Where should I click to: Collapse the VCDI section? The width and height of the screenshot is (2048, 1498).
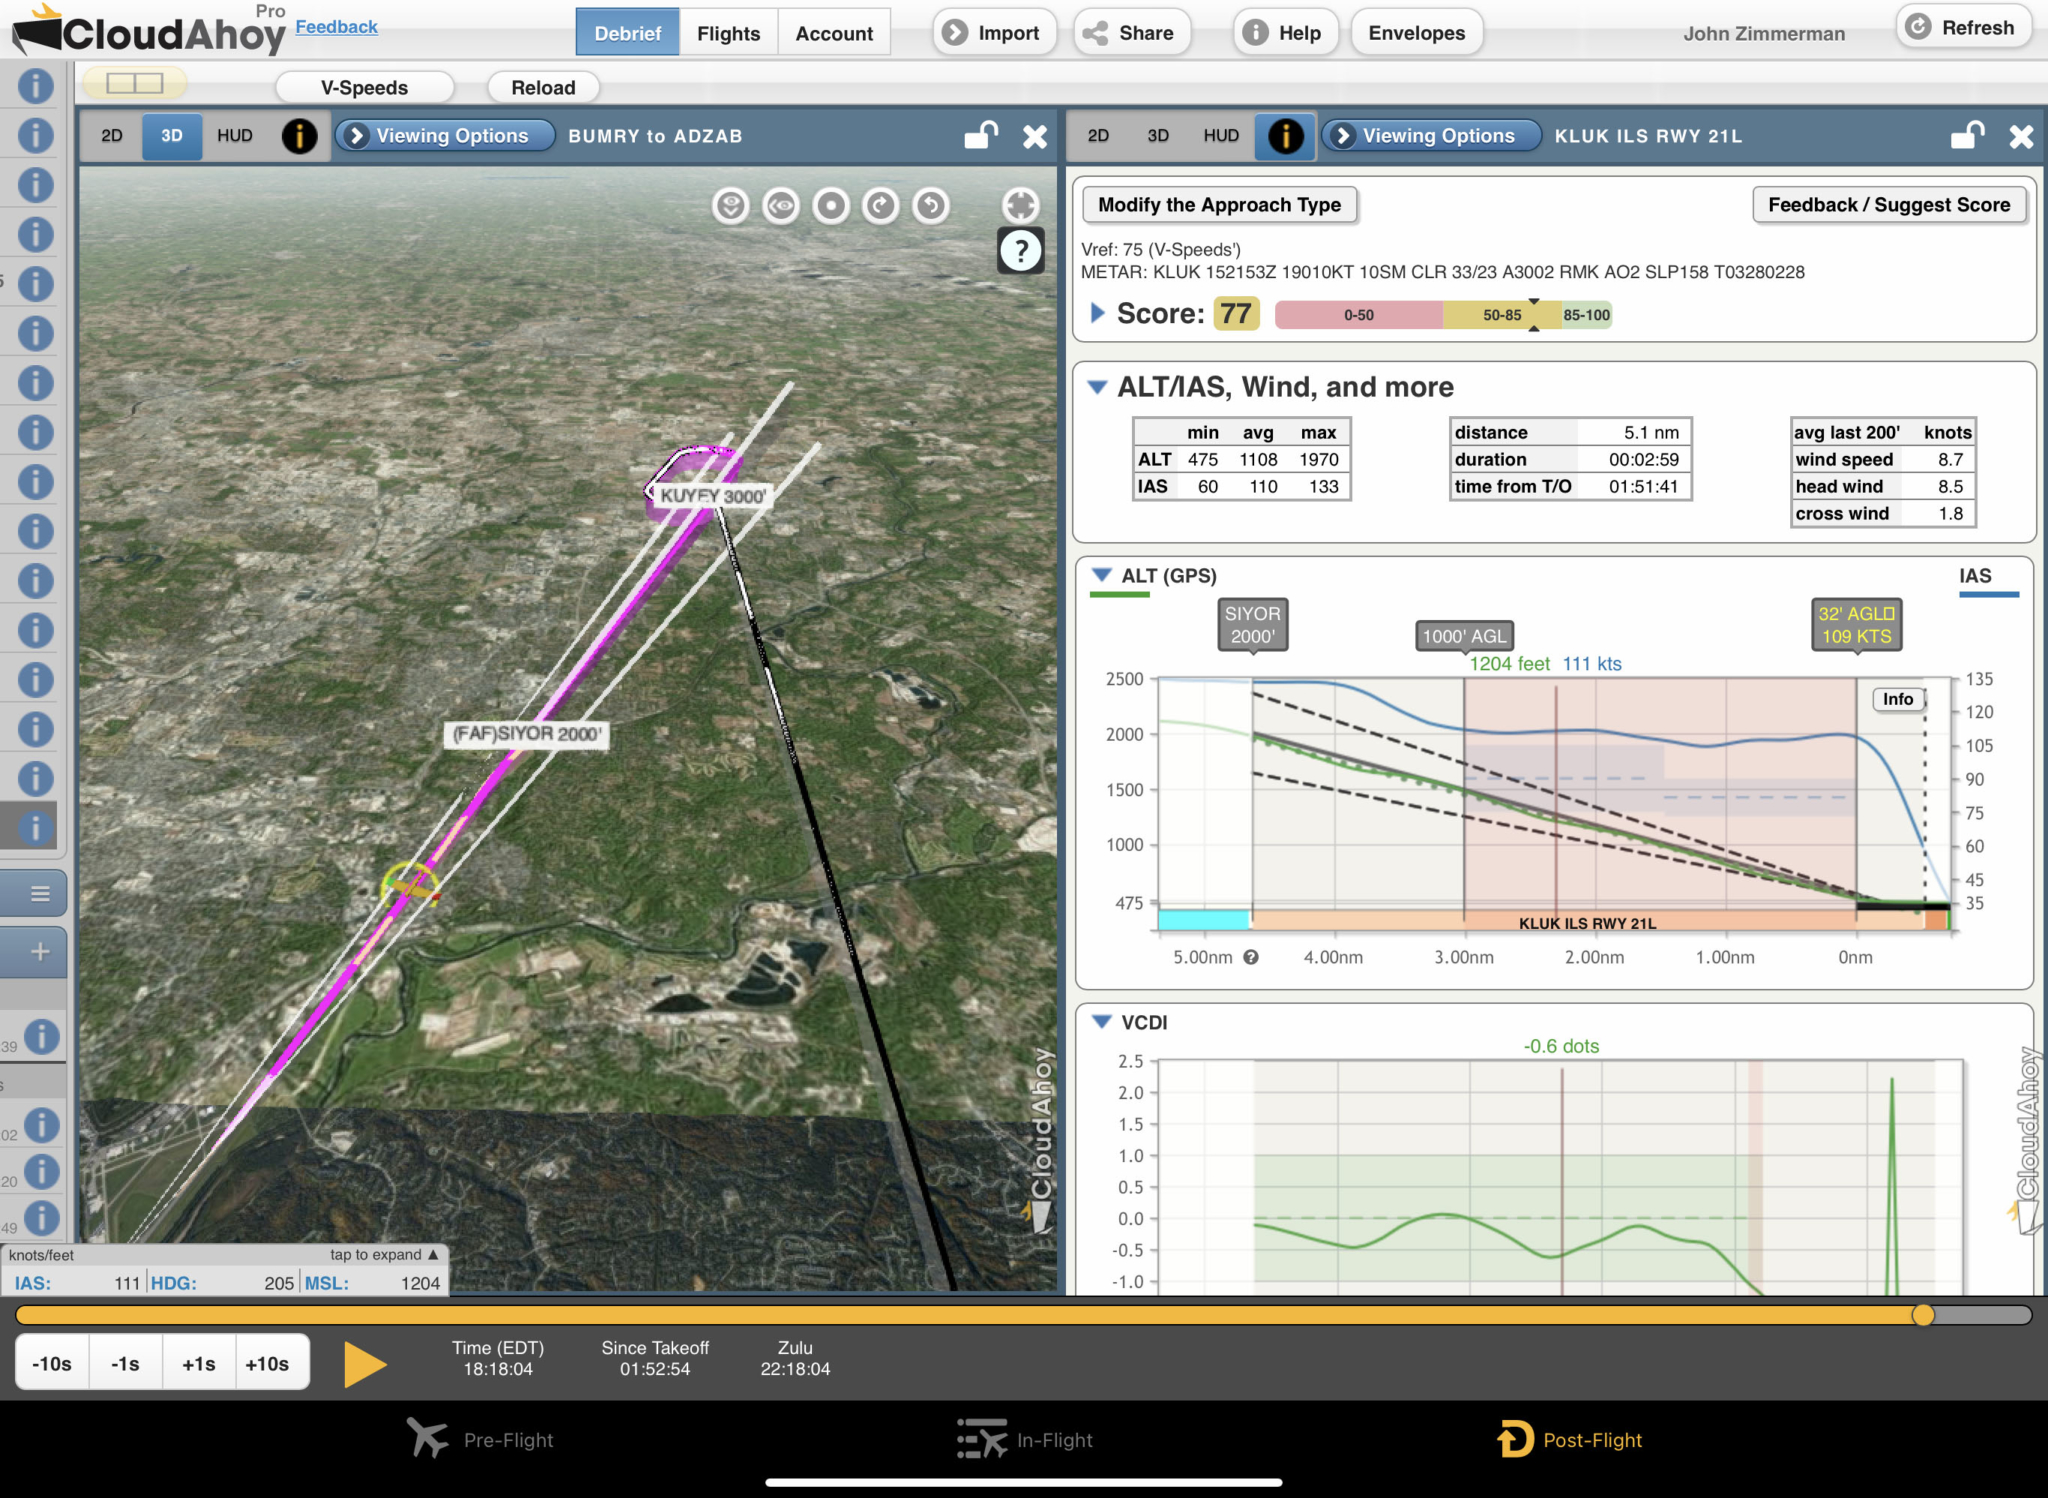(1100, 1023)
